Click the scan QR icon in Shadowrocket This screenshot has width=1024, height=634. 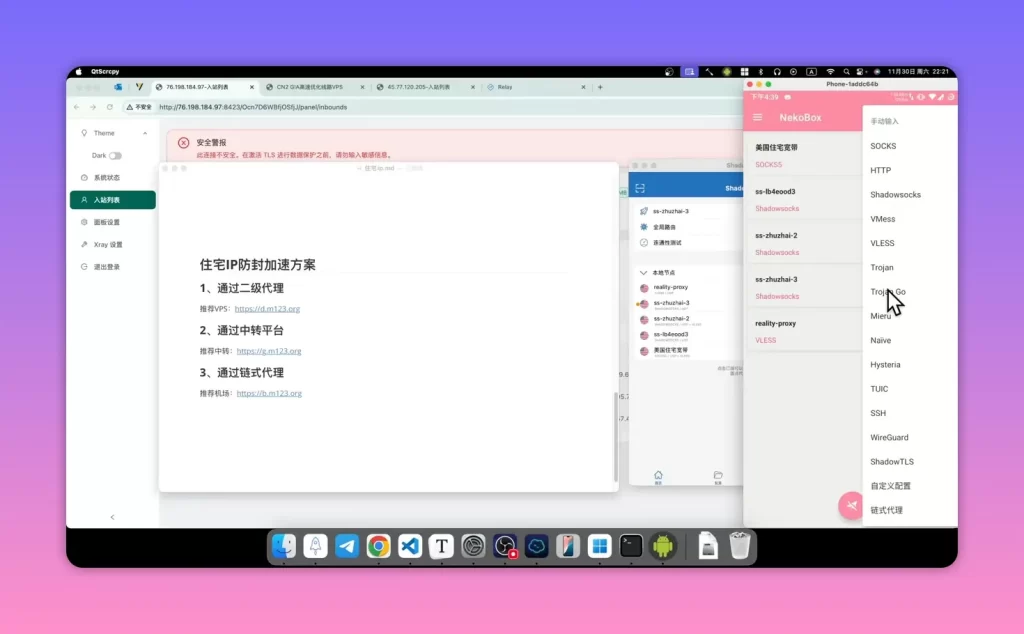click(640, 188)
